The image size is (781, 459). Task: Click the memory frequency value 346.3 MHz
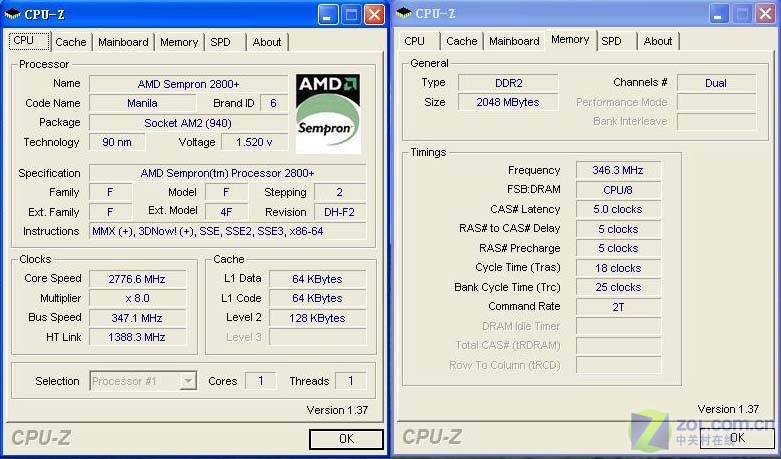pos(618,170)
